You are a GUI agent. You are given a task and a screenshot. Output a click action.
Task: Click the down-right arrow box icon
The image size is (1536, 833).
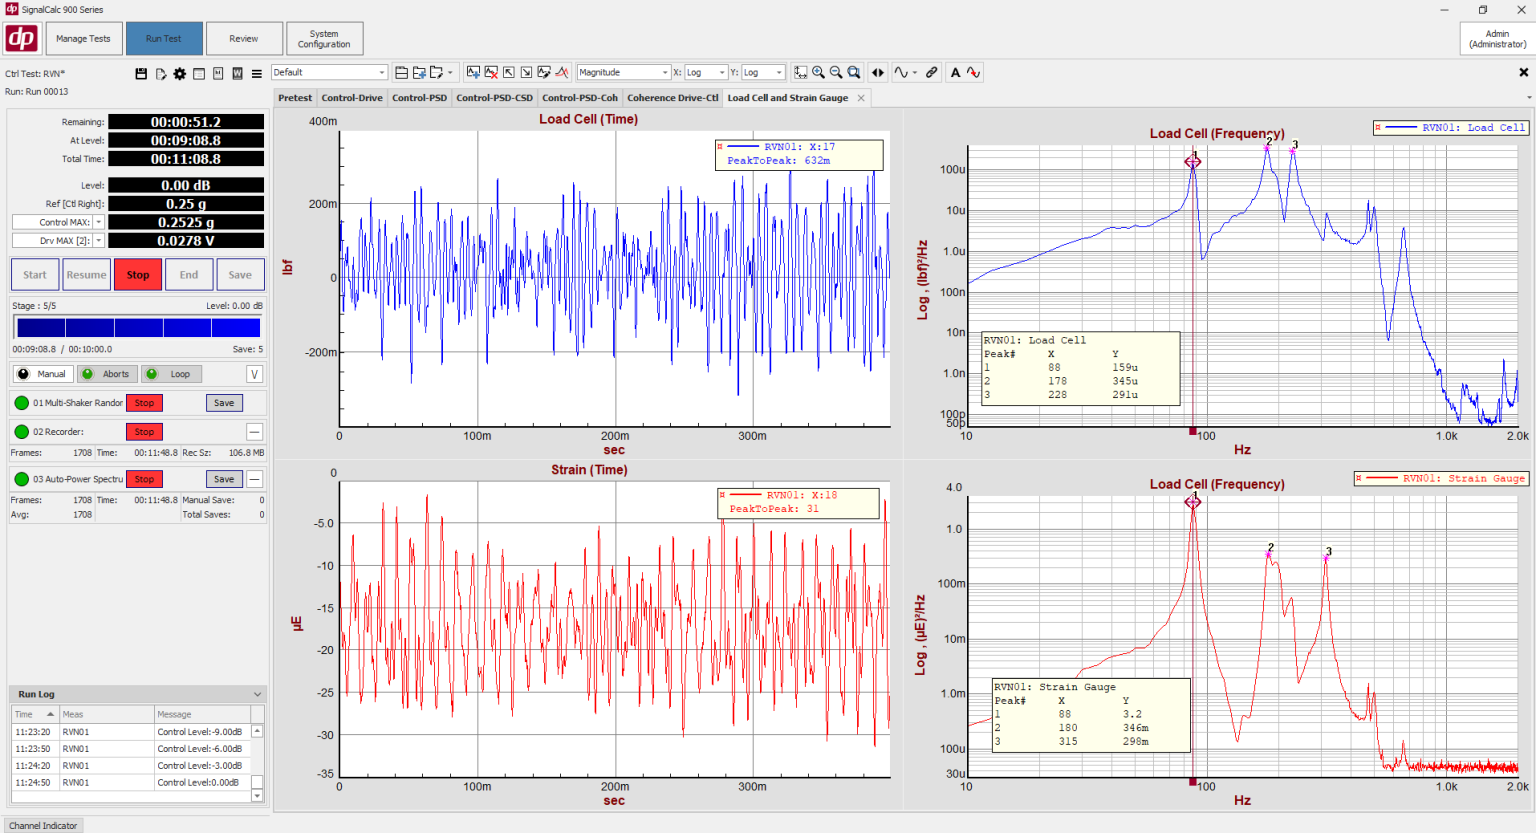526,72
